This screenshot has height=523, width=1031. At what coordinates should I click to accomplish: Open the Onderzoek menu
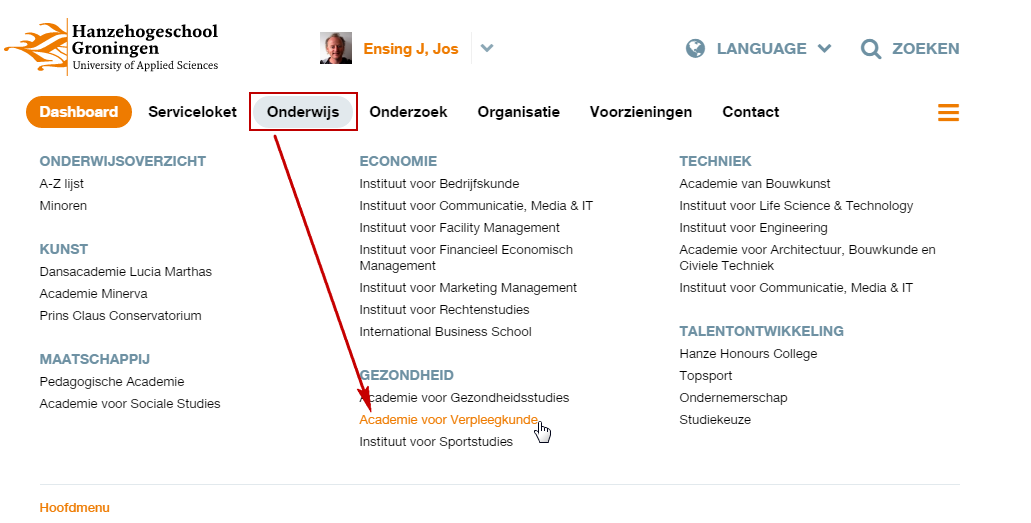pos(408,112)
